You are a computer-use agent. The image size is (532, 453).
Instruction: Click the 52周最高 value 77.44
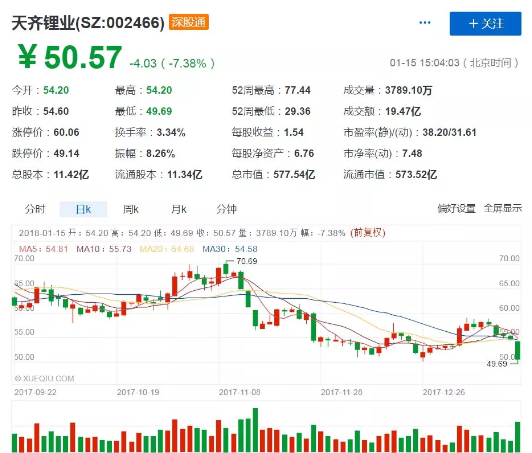[x=298, y=90]
